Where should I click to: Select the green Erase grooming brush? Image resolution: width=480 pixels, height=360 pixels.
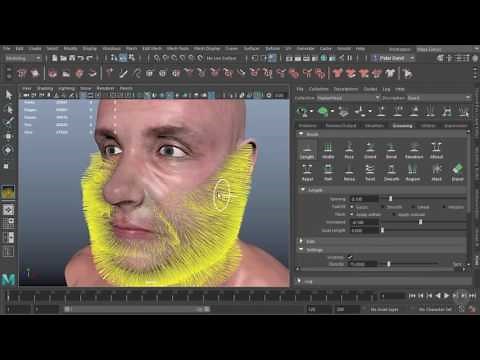458,173
